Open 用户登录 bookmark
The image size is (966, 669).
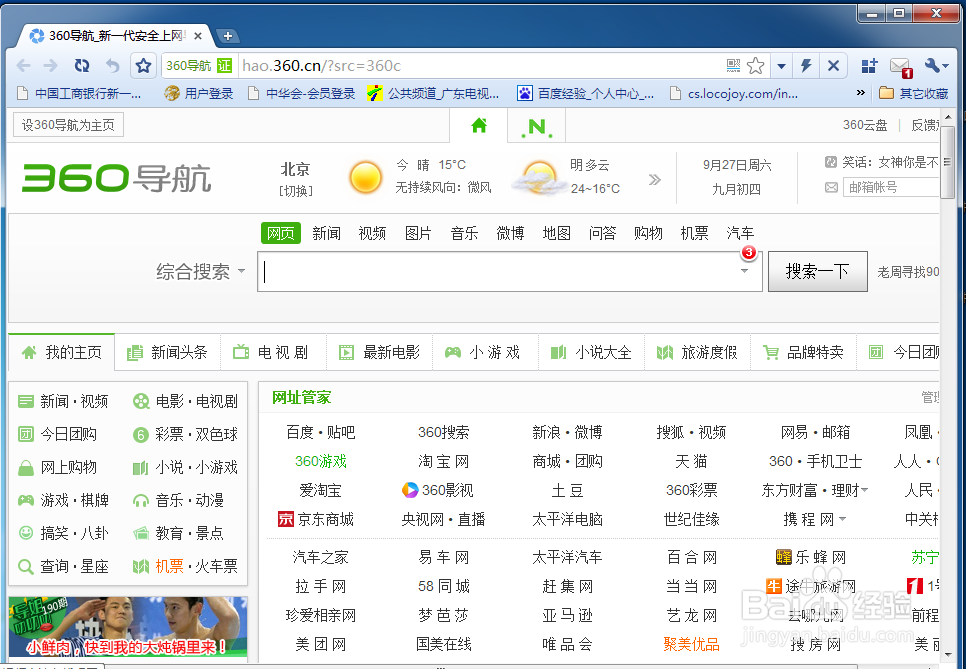point(199,94)
